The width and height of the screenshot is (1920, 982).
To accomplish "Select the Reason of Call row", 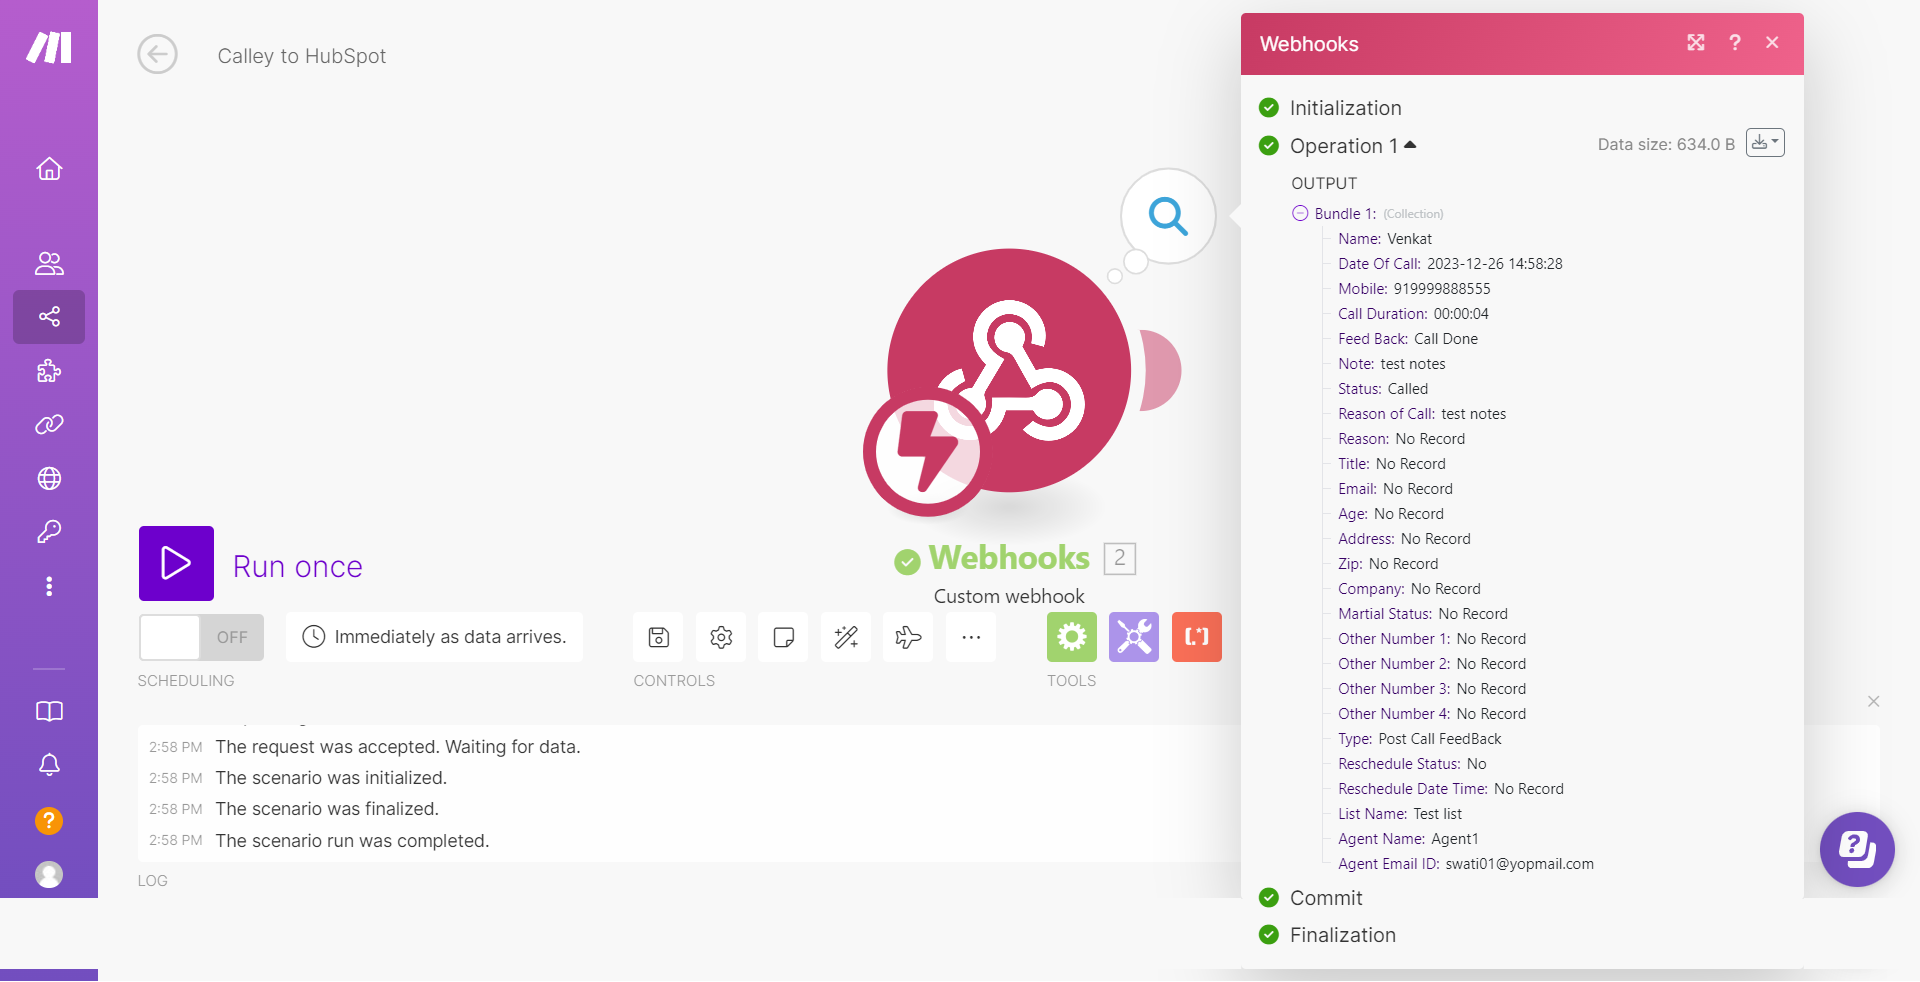I will coord(1422,413).
